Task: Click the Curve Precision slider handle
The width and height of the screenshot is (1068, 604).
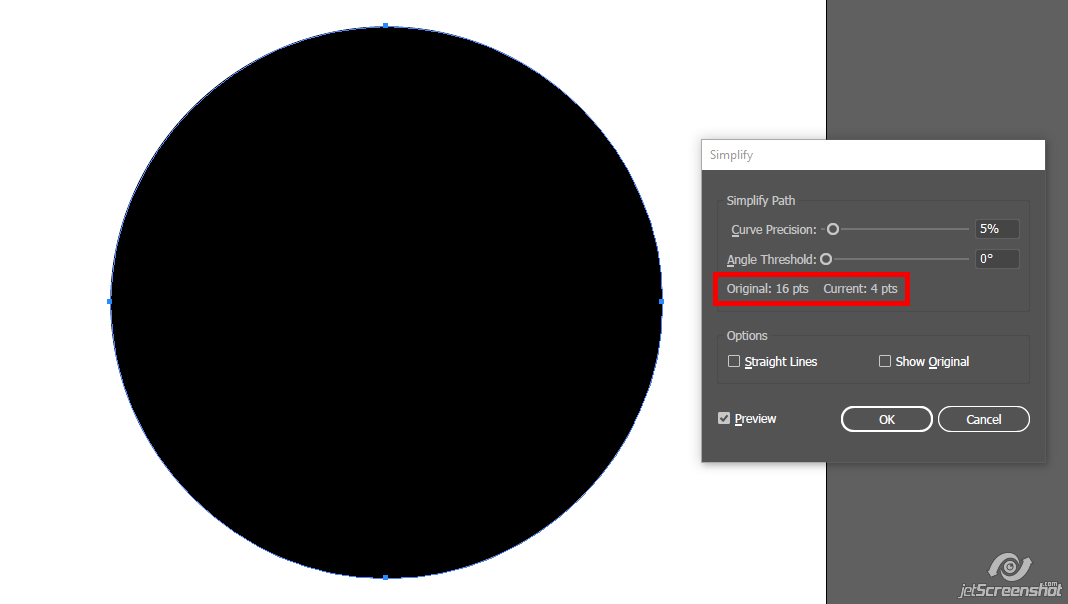Action: 833,229
